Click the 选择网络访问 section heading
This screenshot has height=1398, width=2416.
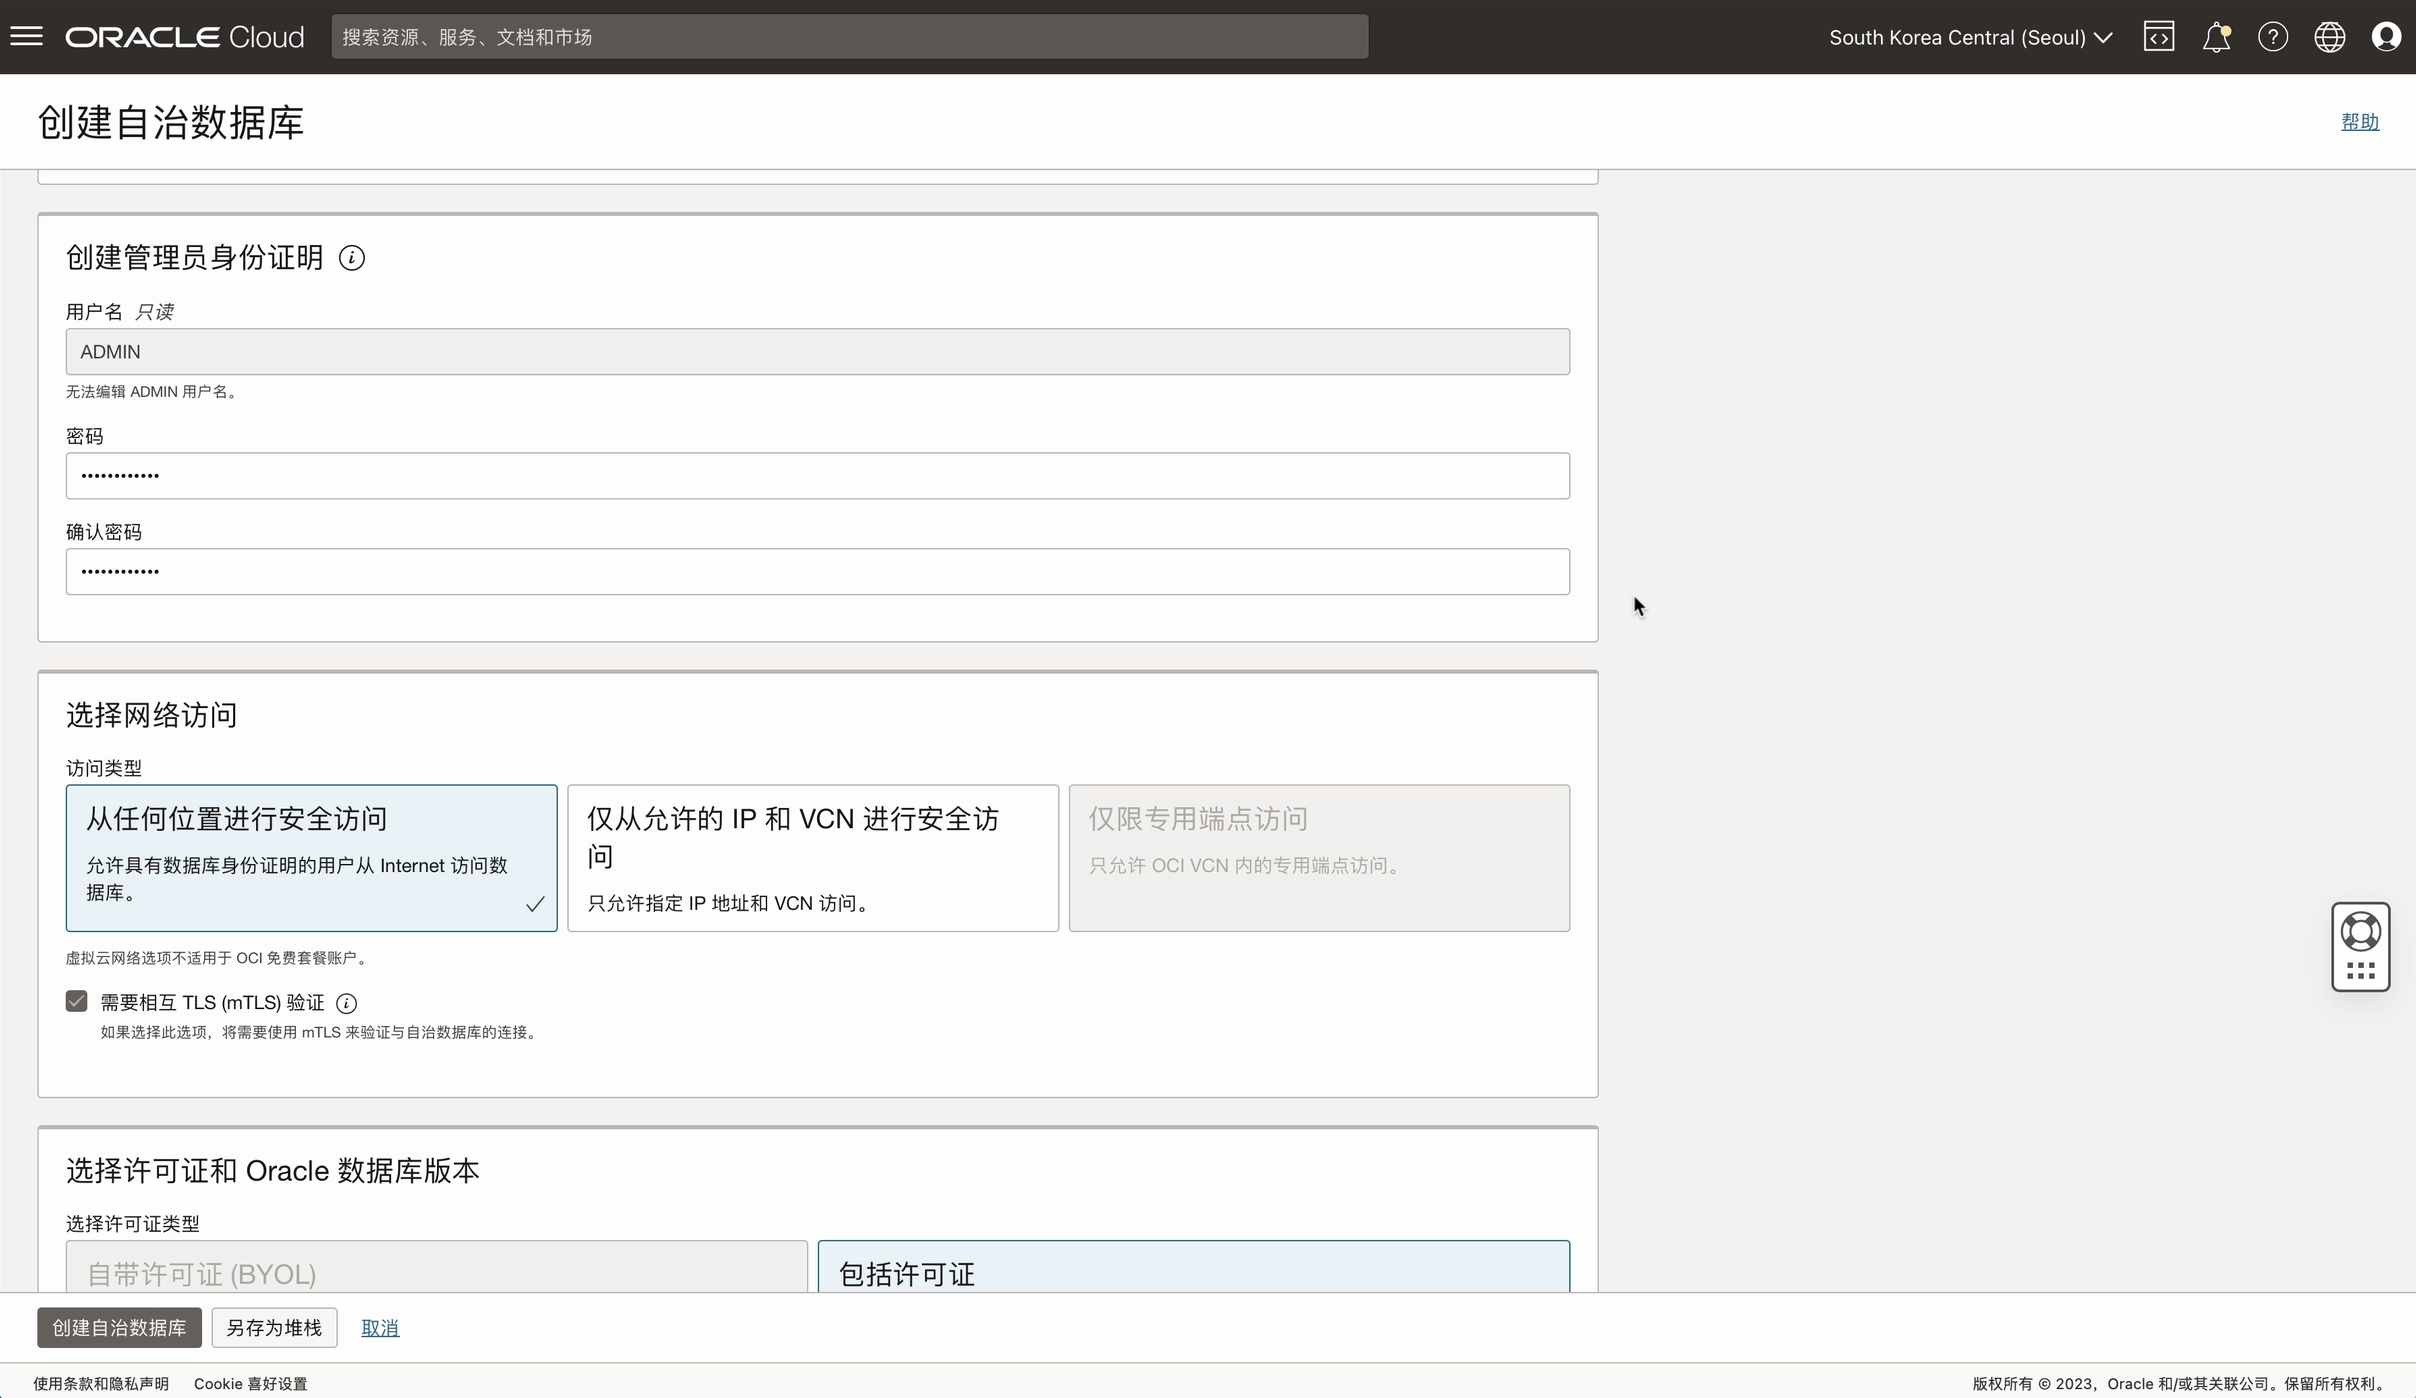(152, 715)
